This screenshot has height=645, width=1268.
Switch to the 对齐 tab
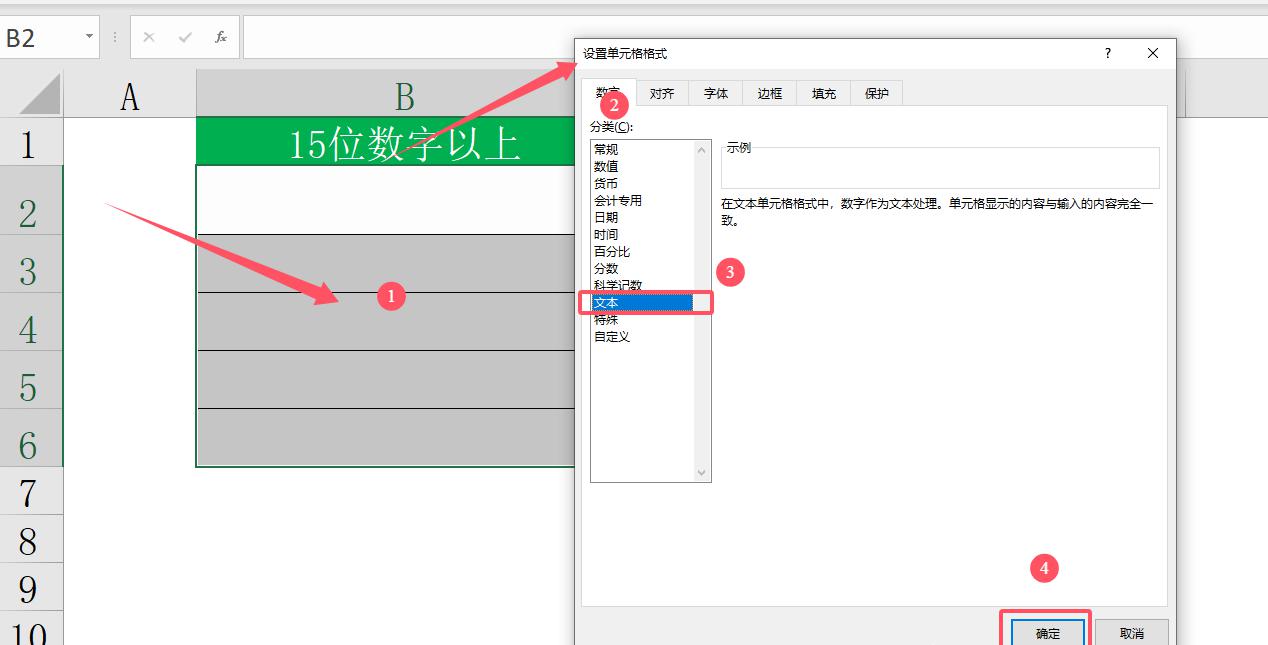point(662,93)
